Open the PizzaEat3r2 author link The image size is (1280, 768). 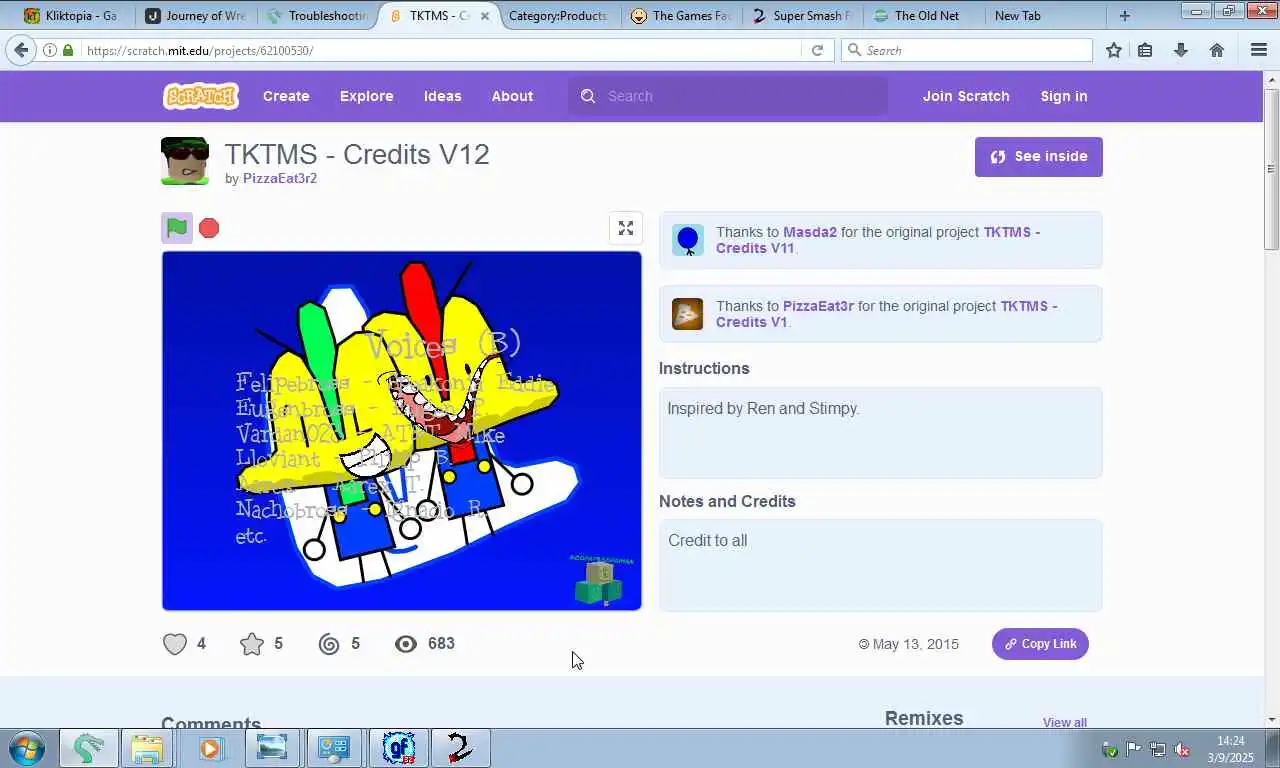(x=280, y=178)
